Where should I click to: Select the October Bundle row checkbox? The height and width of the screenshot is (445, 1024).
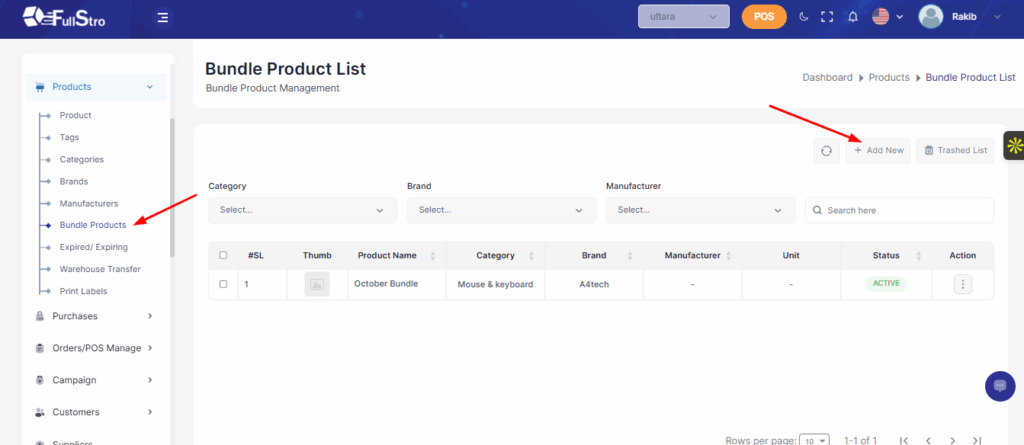click(x=223, y=284)
